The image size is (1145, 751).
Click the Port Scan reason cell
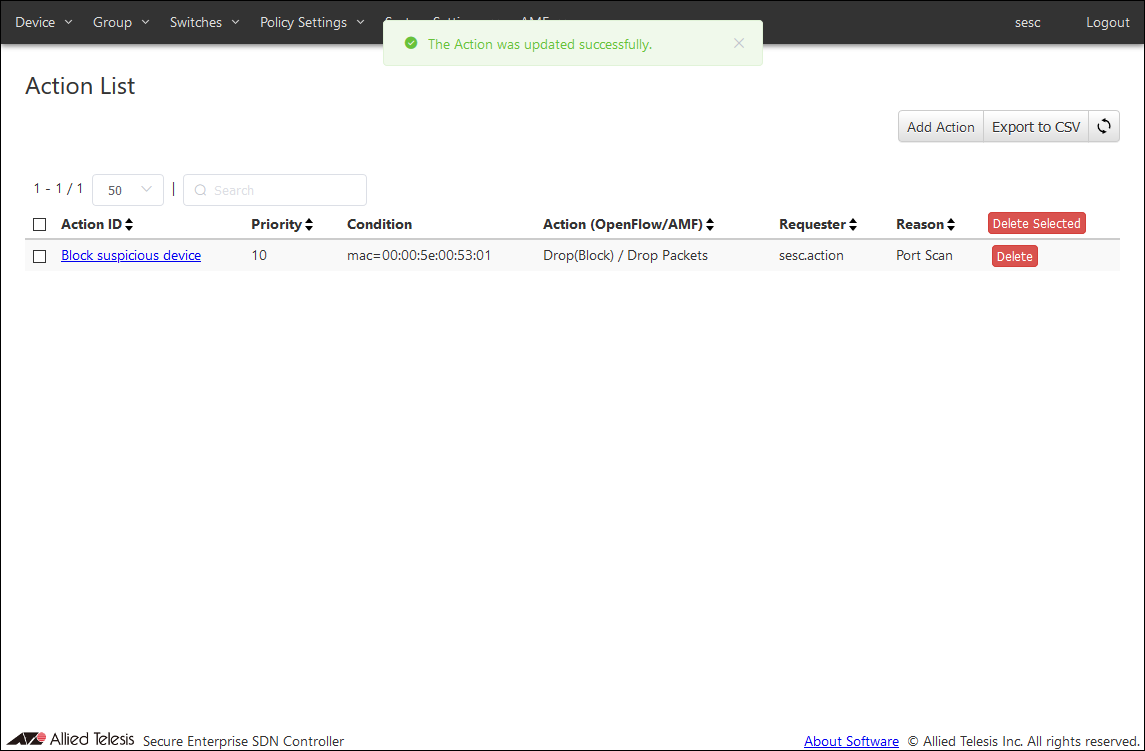pyautogui.click(x=924, y=255)
